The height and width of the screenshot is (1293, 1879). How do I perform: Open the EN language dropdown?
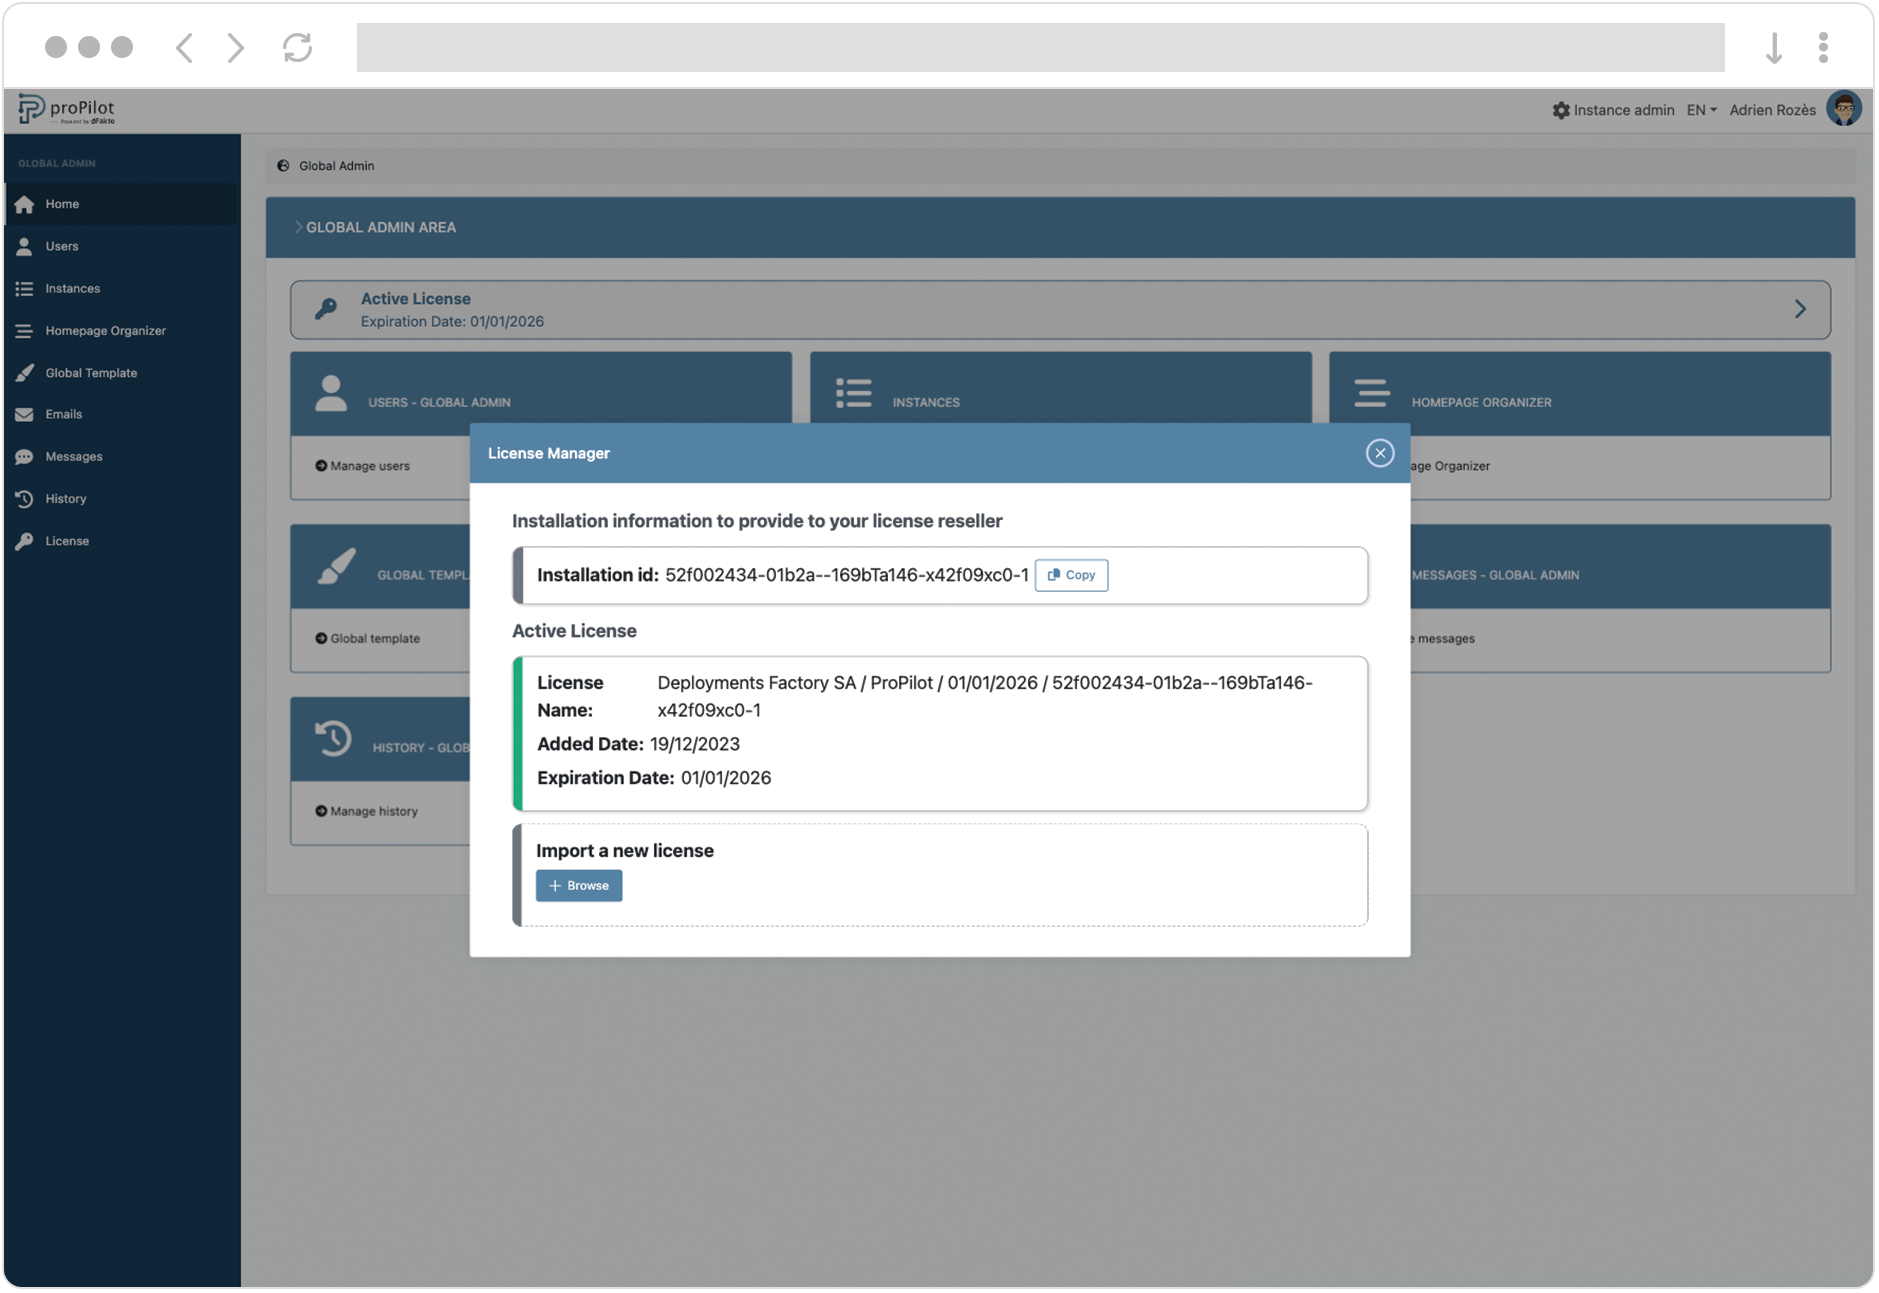(x=1701, y=110)
